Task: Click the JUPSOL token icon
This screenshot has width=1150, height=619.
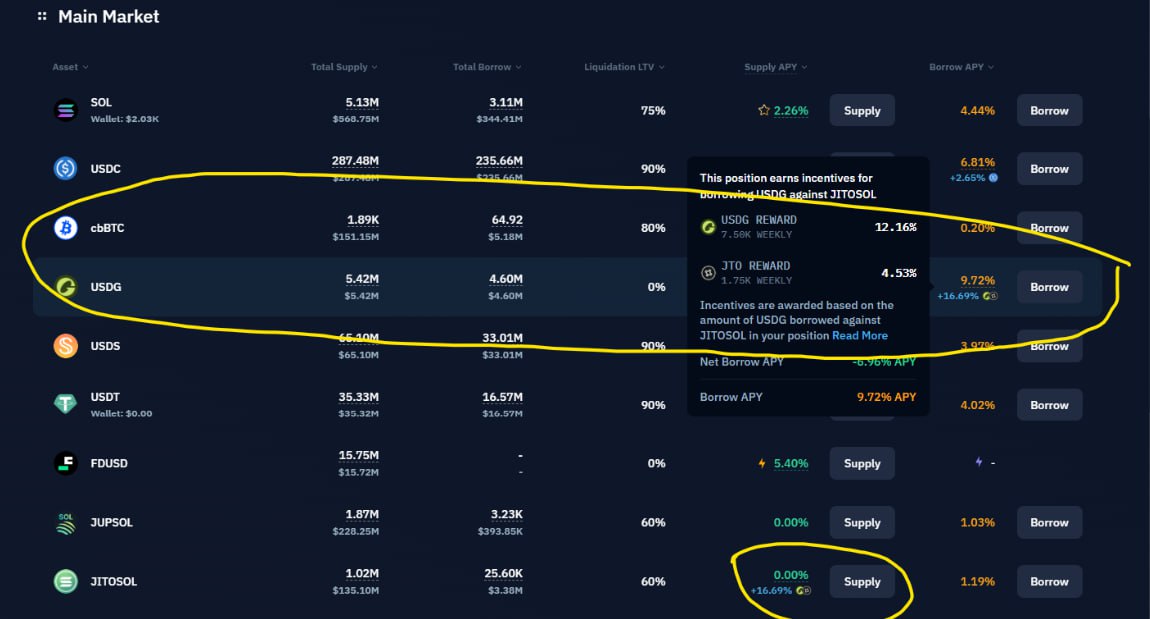Action: (65, 523)
